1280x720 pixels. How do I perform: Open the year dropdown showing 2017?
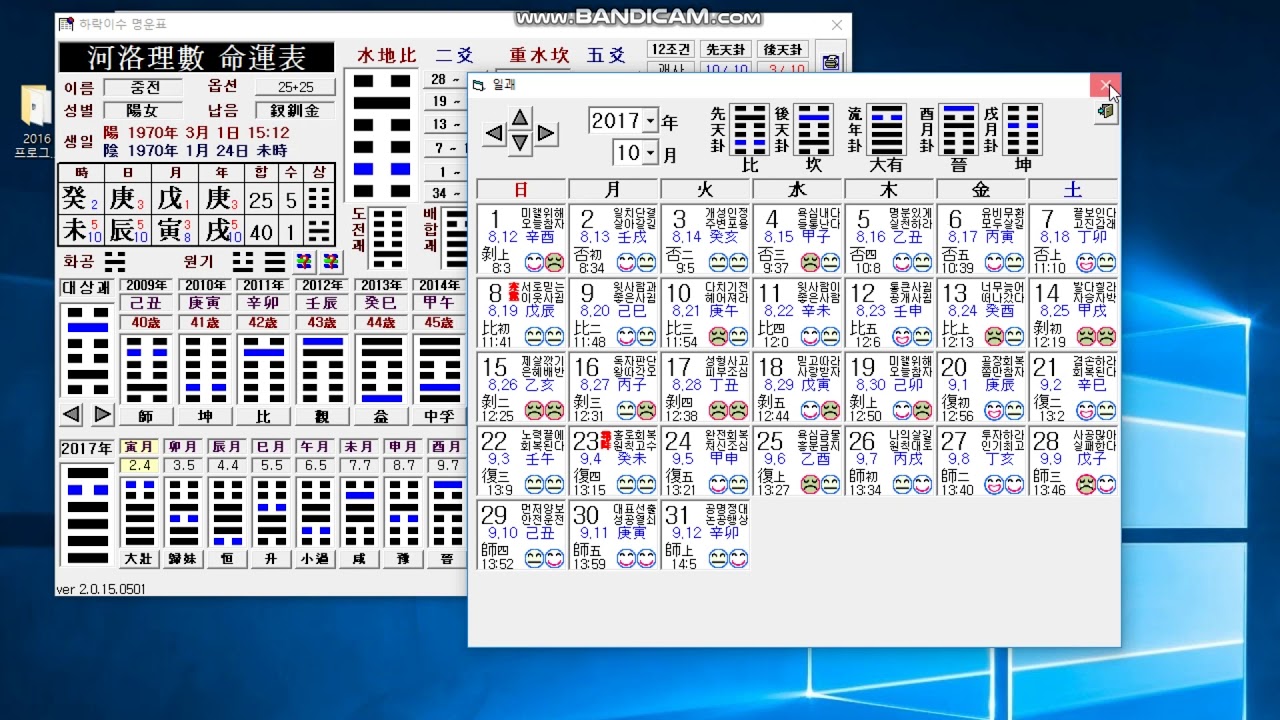[650, 122]
